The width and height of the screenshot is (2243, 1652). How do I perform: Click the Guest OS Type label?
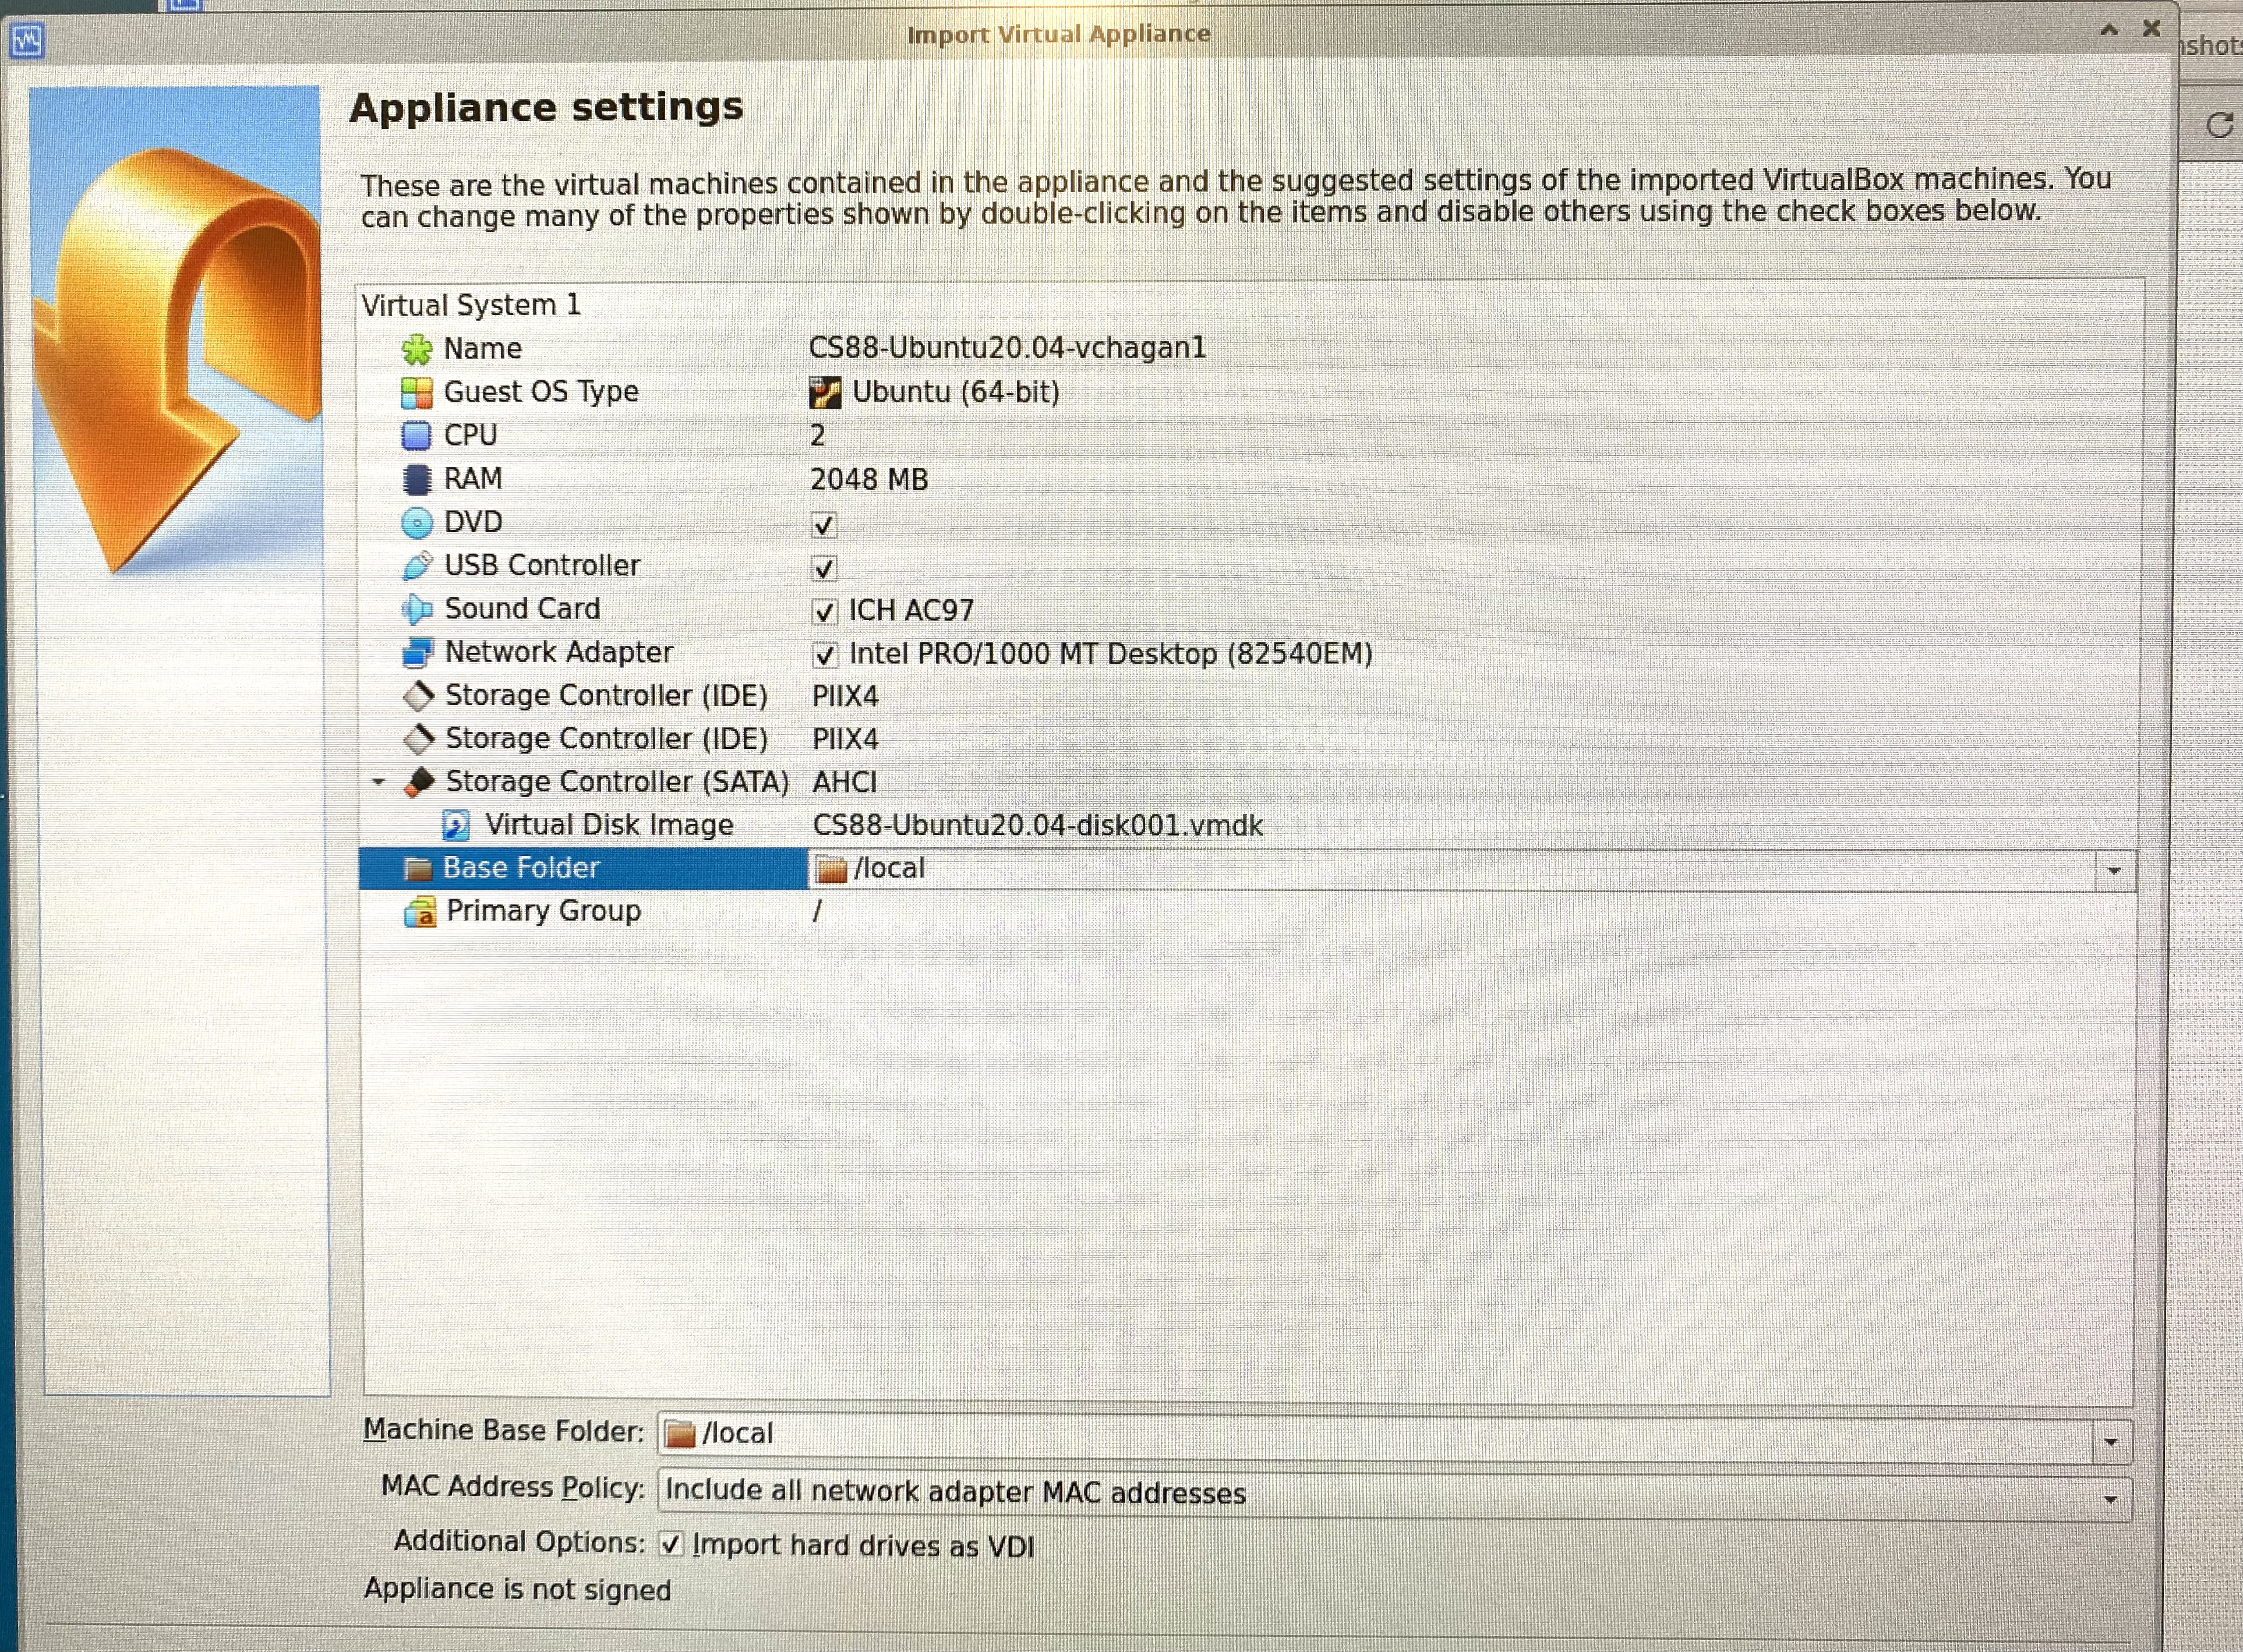pos(541,392)
